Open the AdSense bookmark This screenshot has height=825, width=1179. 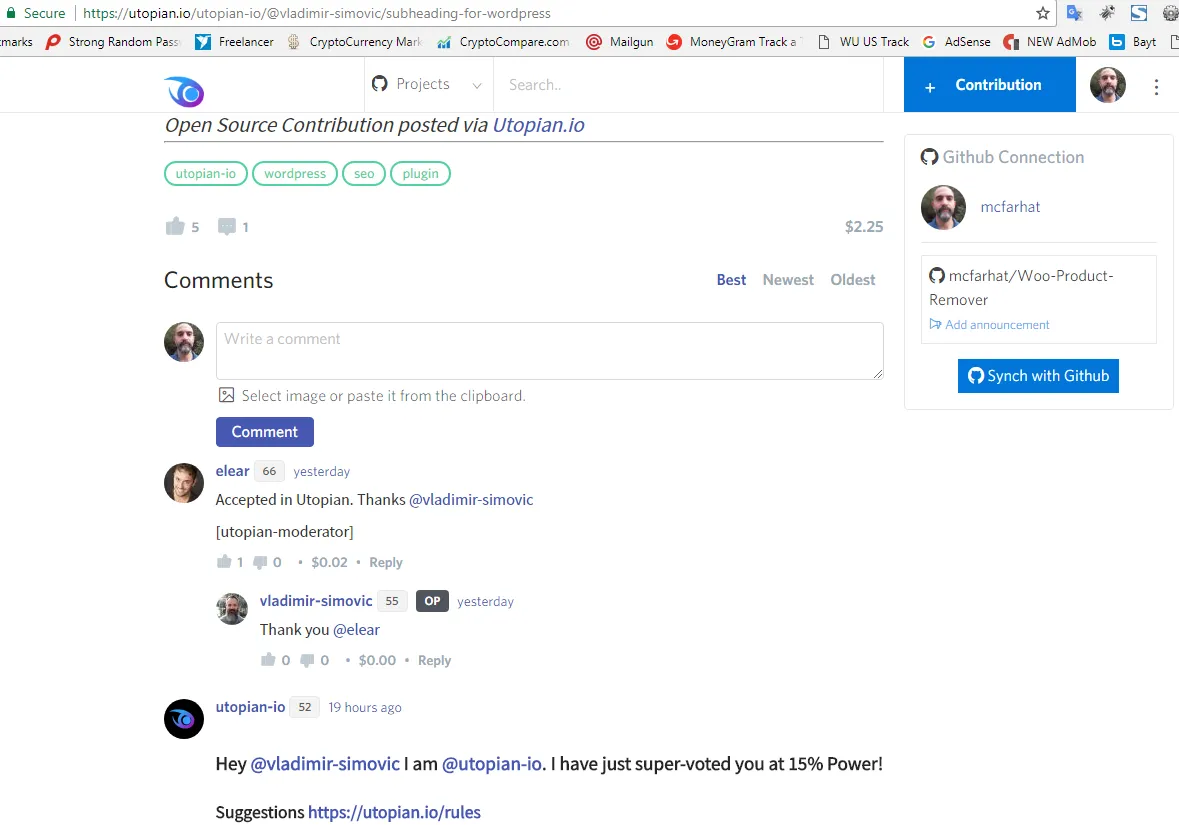956,41
